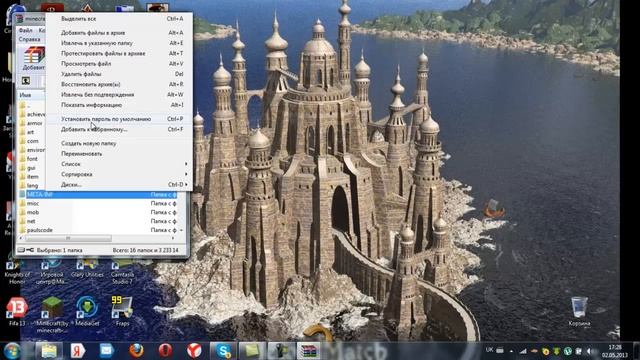Choose 'Показать информацию' menu entry
The image size is (640, 360).
[x=119, y=105]
